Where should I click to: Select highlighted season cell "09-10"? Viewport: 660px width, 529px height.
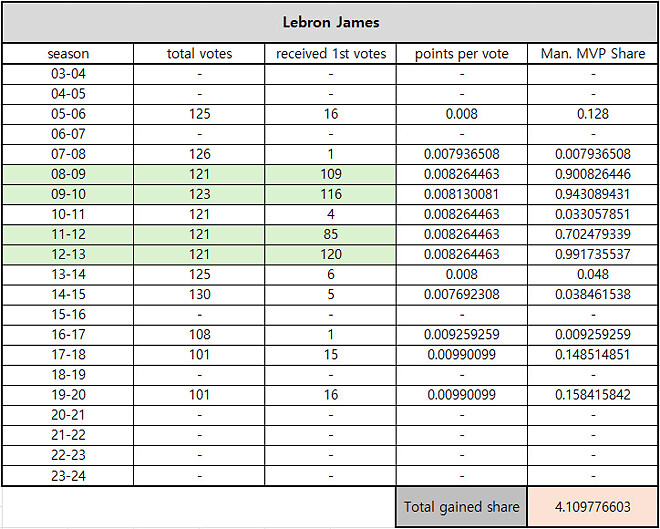click(x=68, y=194)
